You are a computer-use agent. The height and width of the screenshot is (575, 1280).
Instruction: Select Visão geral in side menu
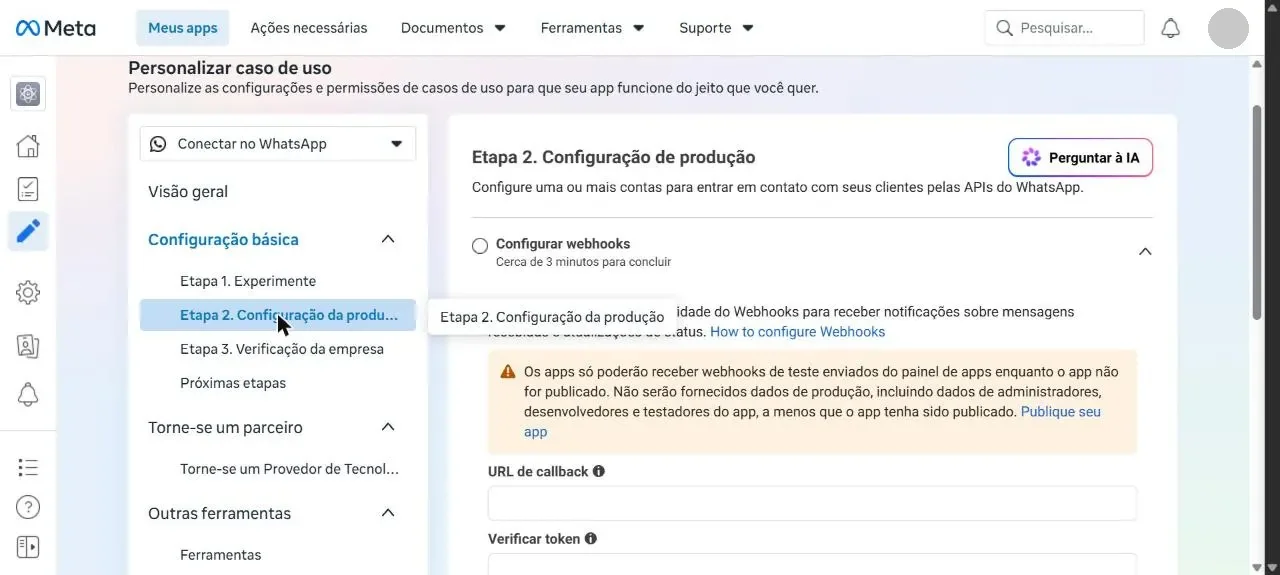(x=188, y=191)
